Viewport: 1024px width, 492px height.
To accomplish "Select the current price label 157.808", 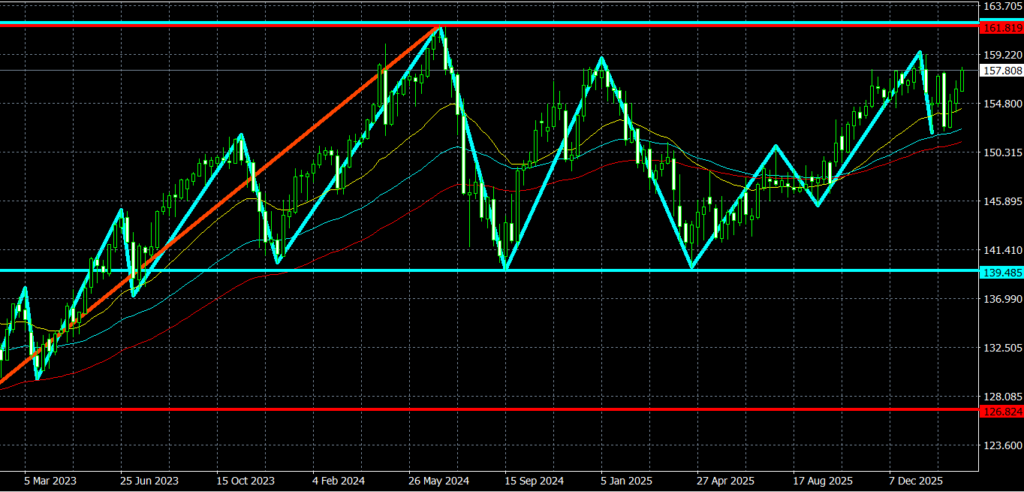I will click(1001, 71).
